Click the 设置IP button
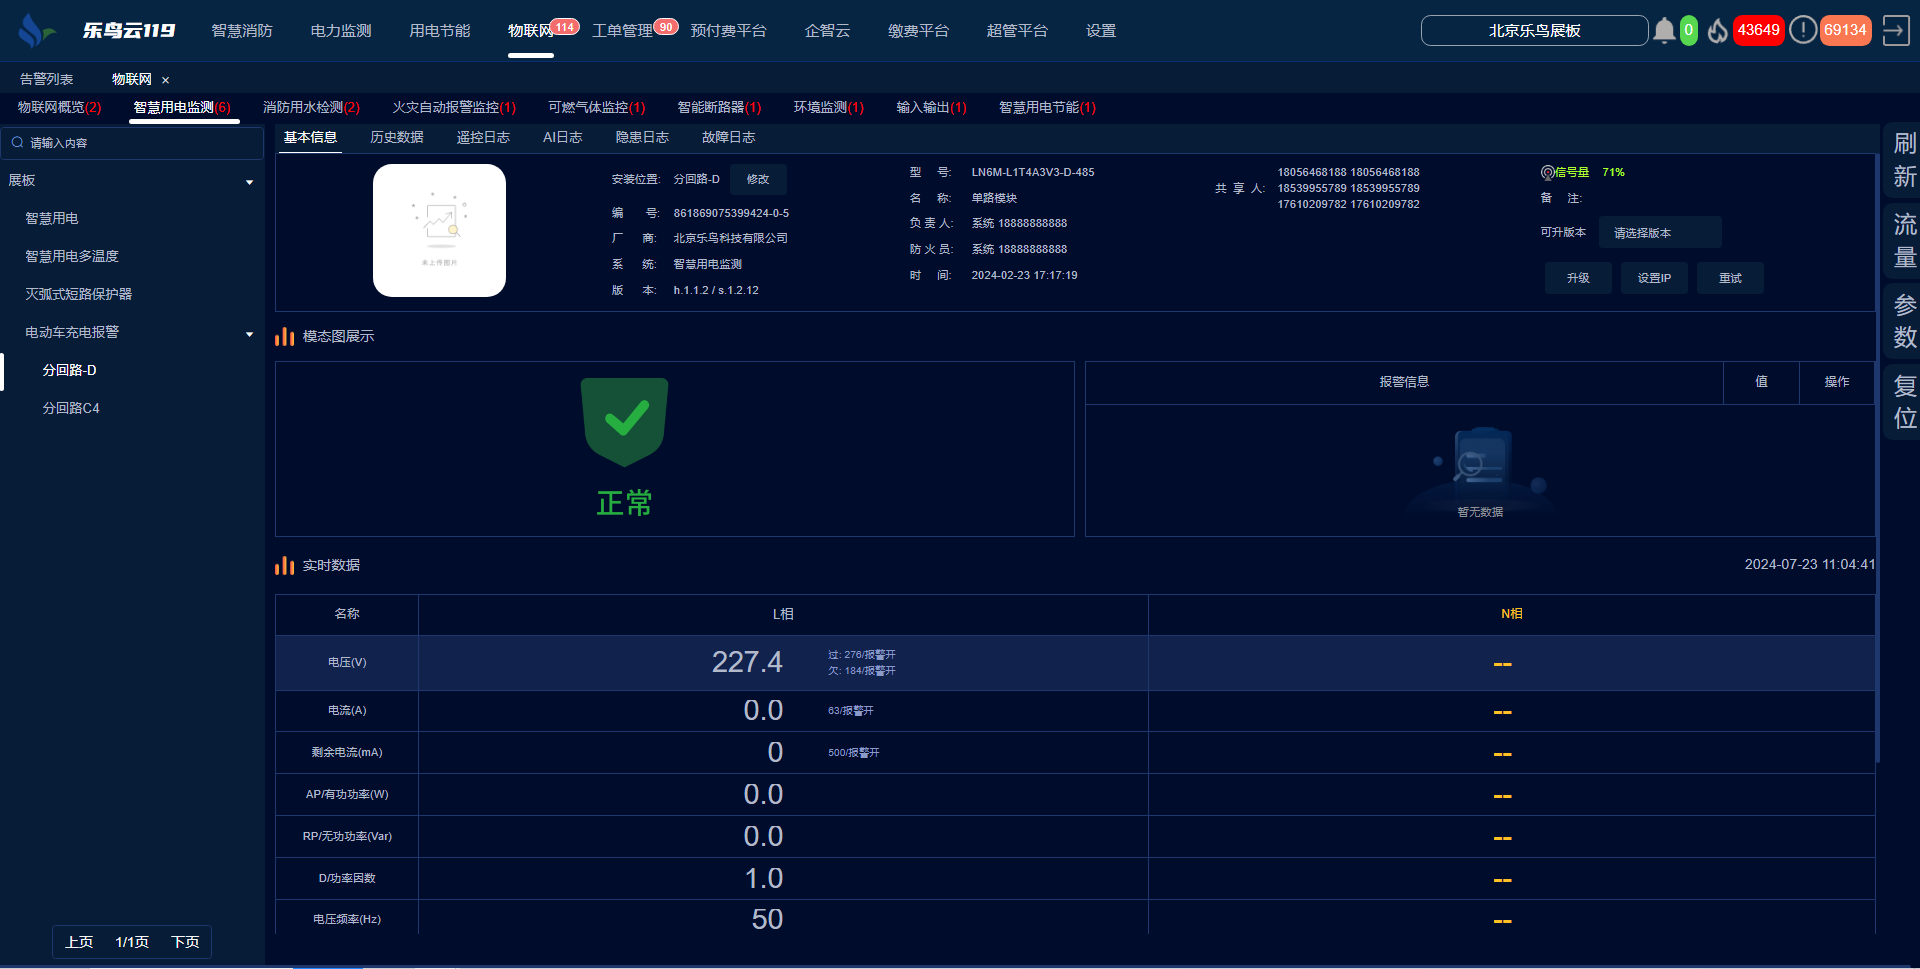Viewport: 1920px width, 969px height. 1653,278
